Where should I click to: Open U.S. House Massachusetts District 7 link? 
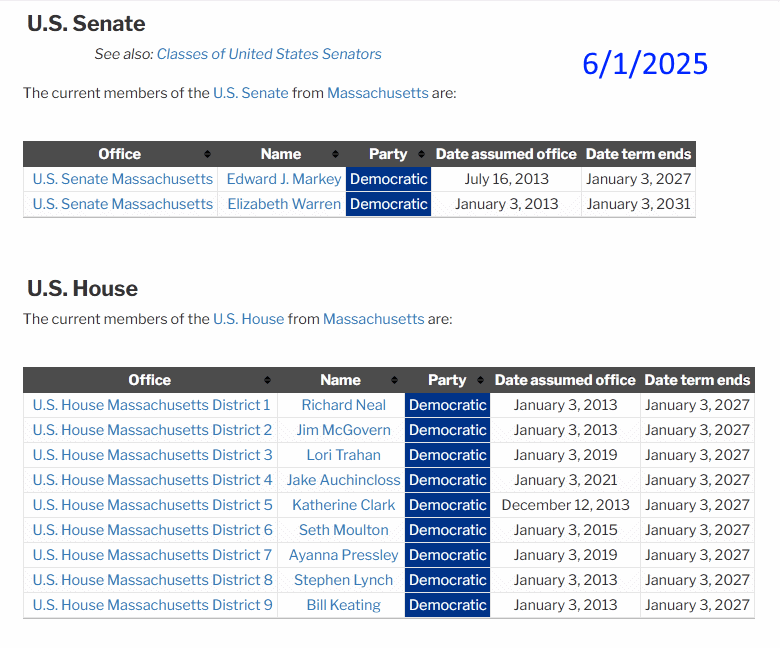point(153,555)
